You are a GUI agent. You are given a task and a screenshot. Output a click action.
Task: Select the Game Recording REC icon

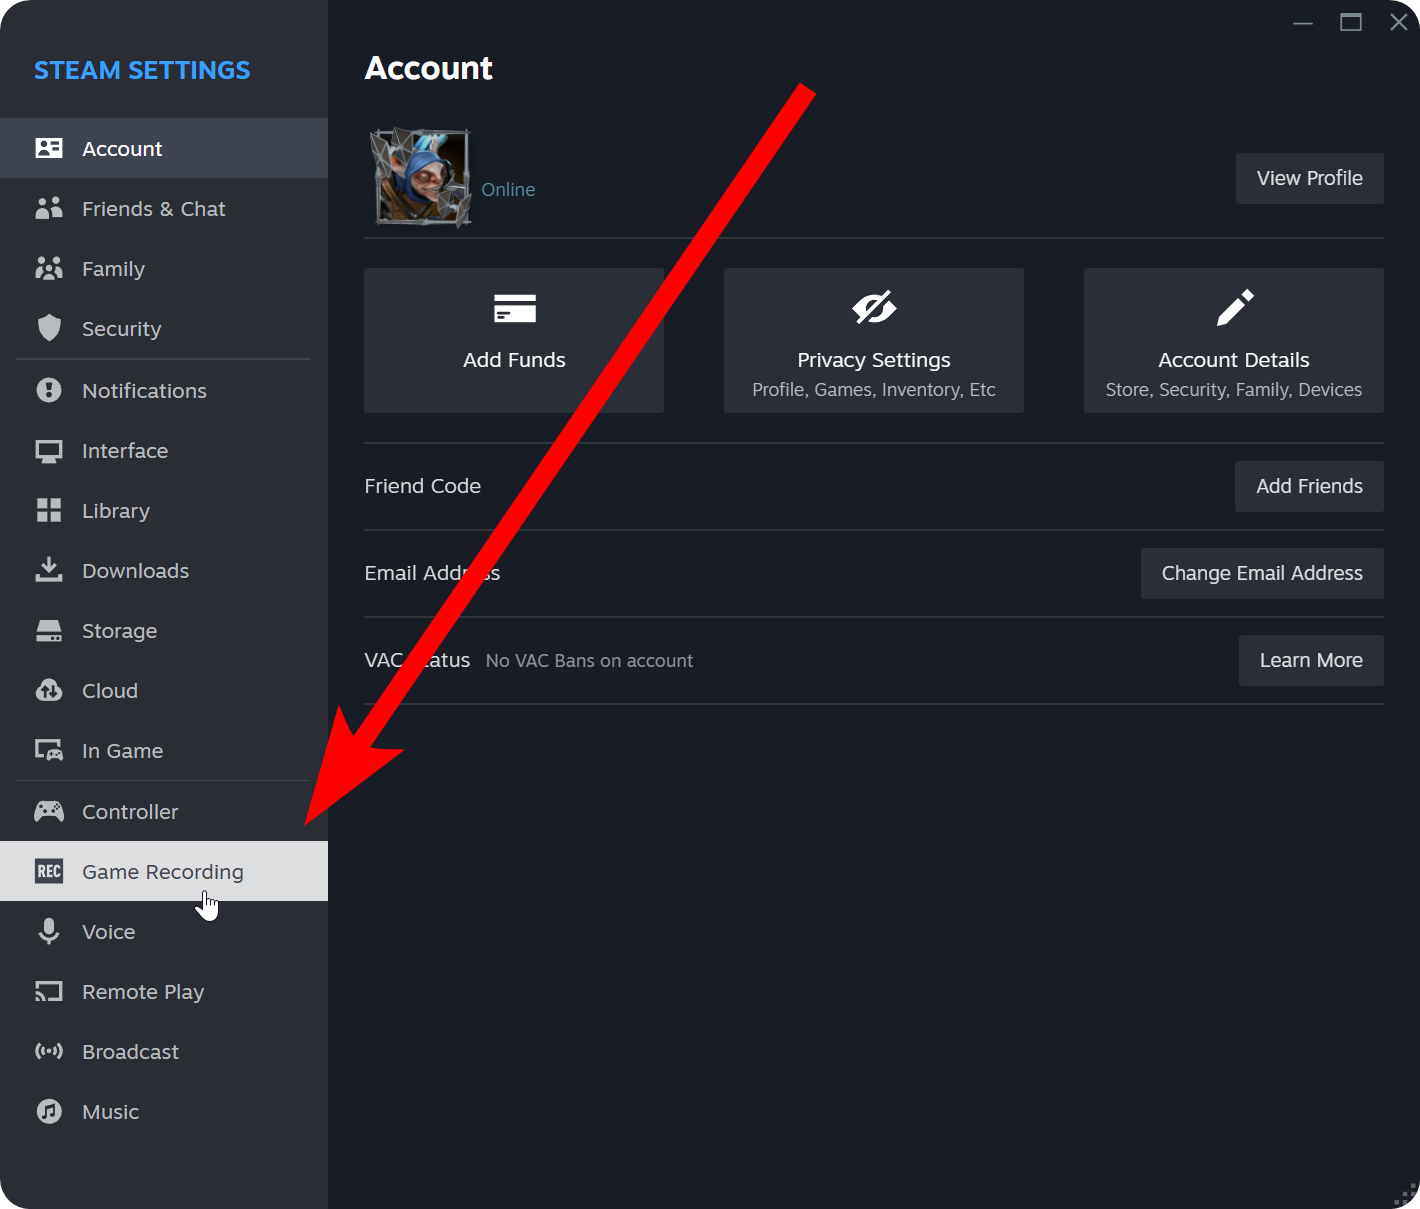click(x=49, y=871)
